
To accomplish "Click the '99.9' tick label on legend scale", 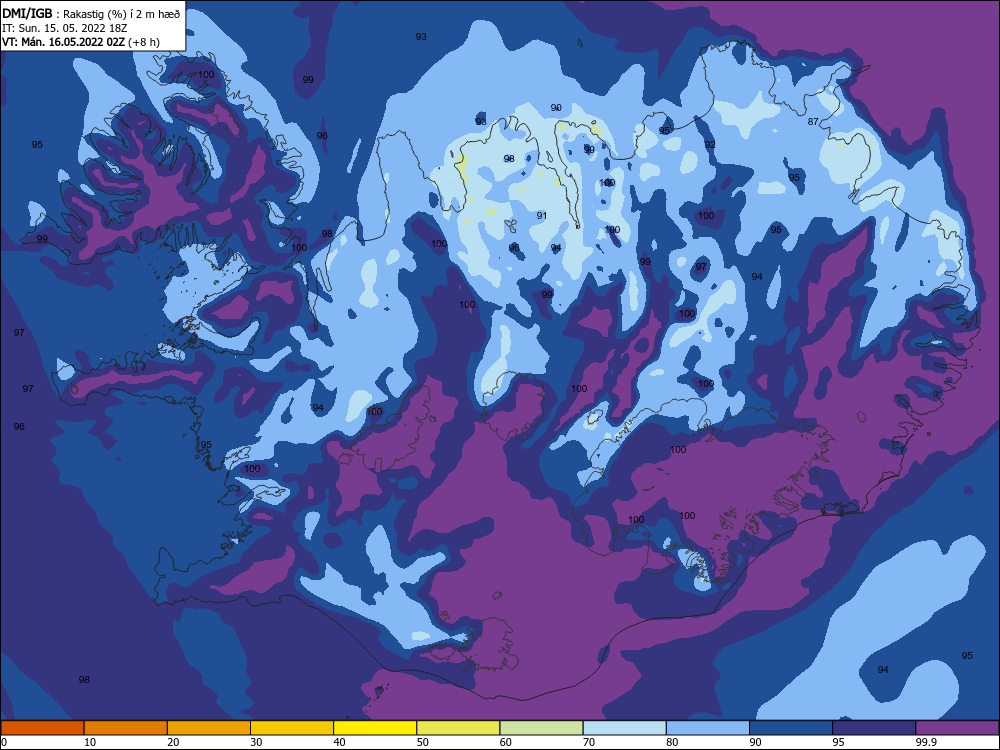I will tap(926, 742).
